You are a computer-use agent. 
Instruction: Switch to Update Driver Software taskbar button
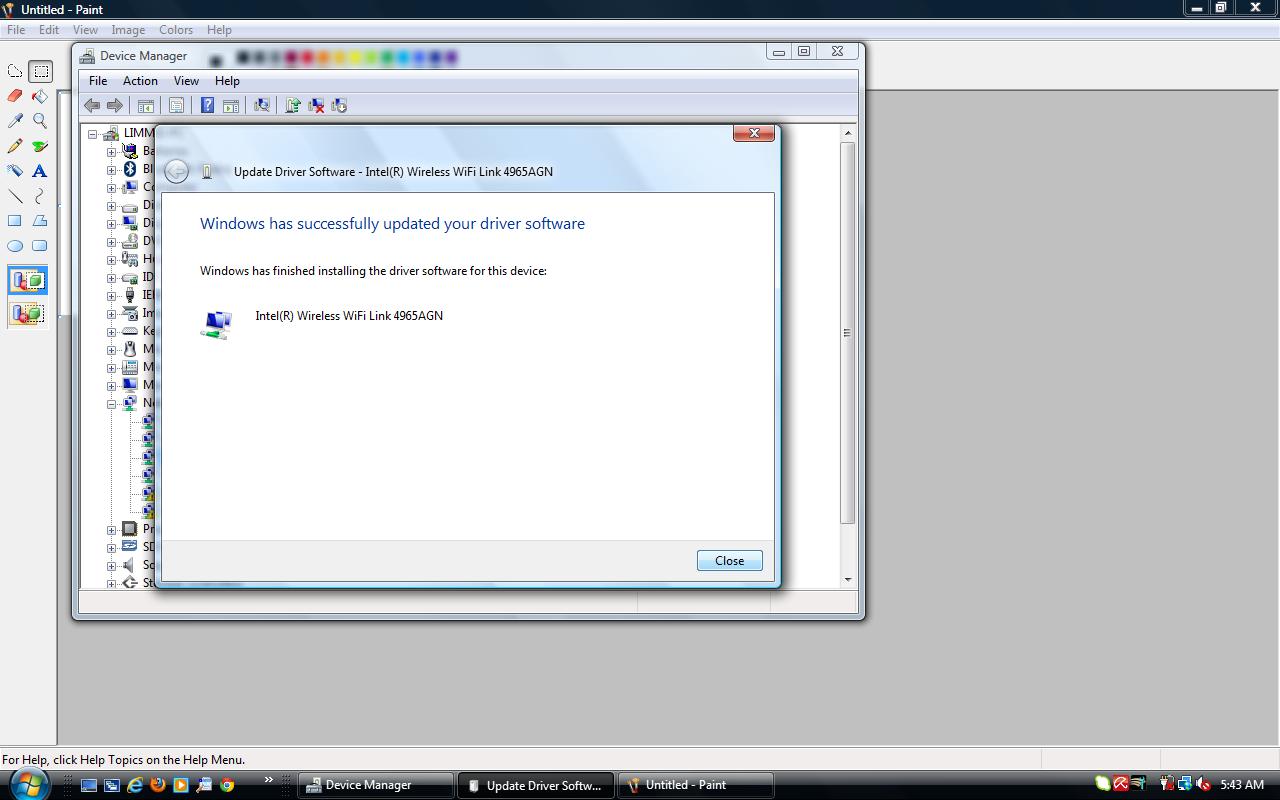click(535, 785)
